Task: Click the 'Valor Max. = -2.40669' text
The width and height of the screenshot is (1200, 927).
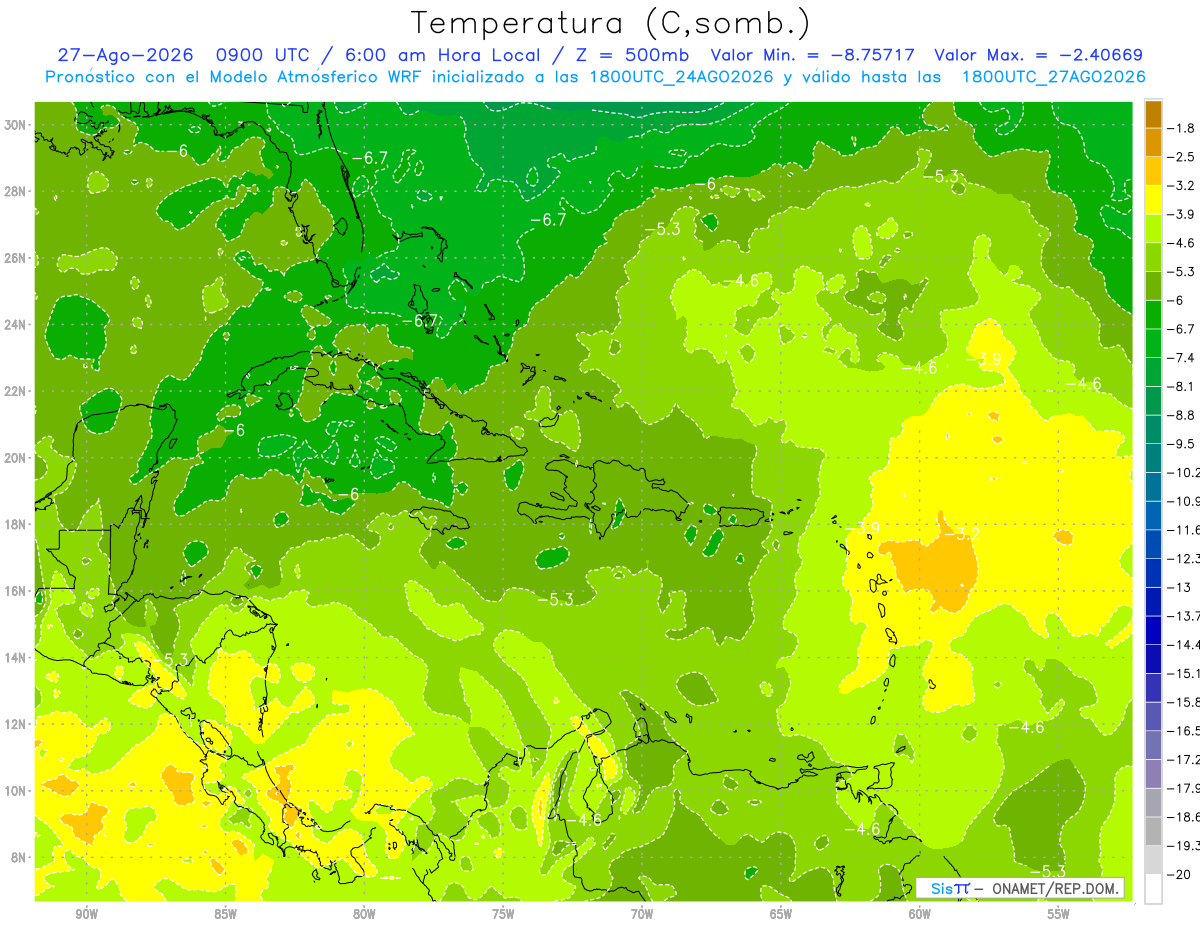Action: 1038,55
